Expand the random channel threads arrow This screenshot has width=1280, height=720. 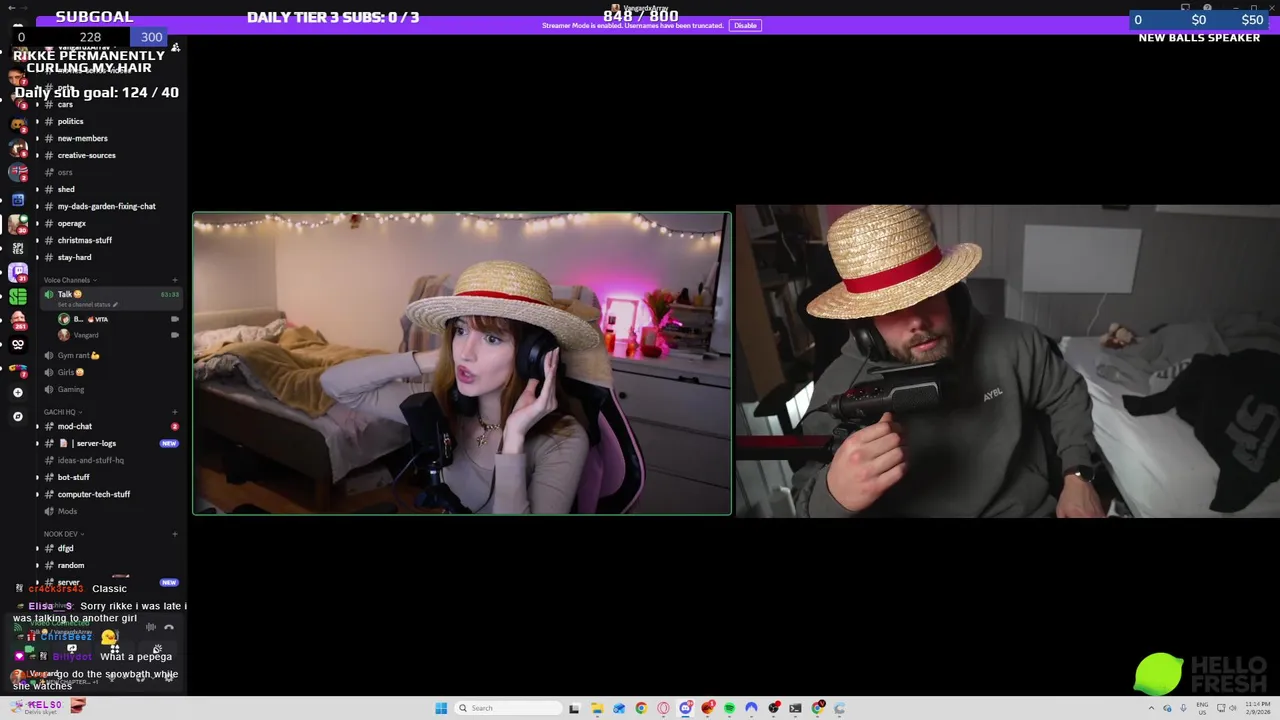tap(37, 565)
